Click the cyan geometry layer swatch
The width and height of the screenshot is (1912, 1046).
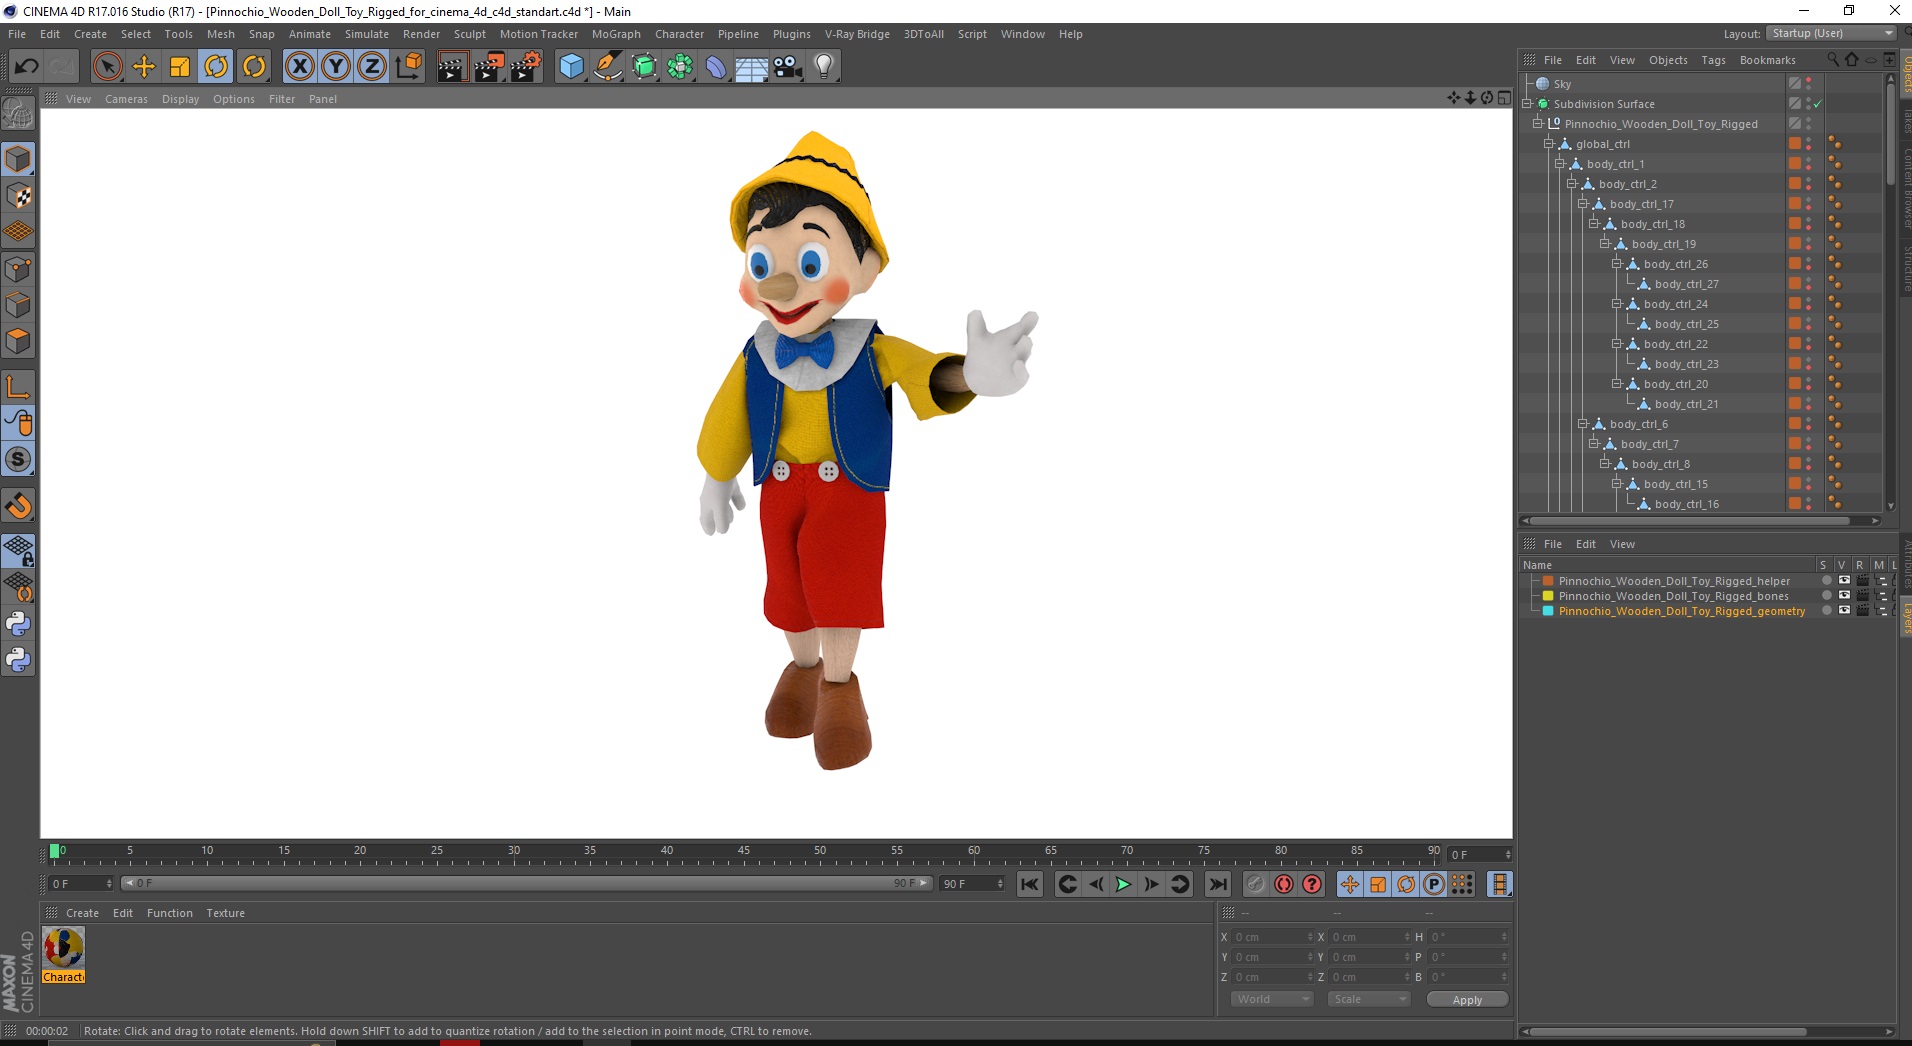point(1548,611)
